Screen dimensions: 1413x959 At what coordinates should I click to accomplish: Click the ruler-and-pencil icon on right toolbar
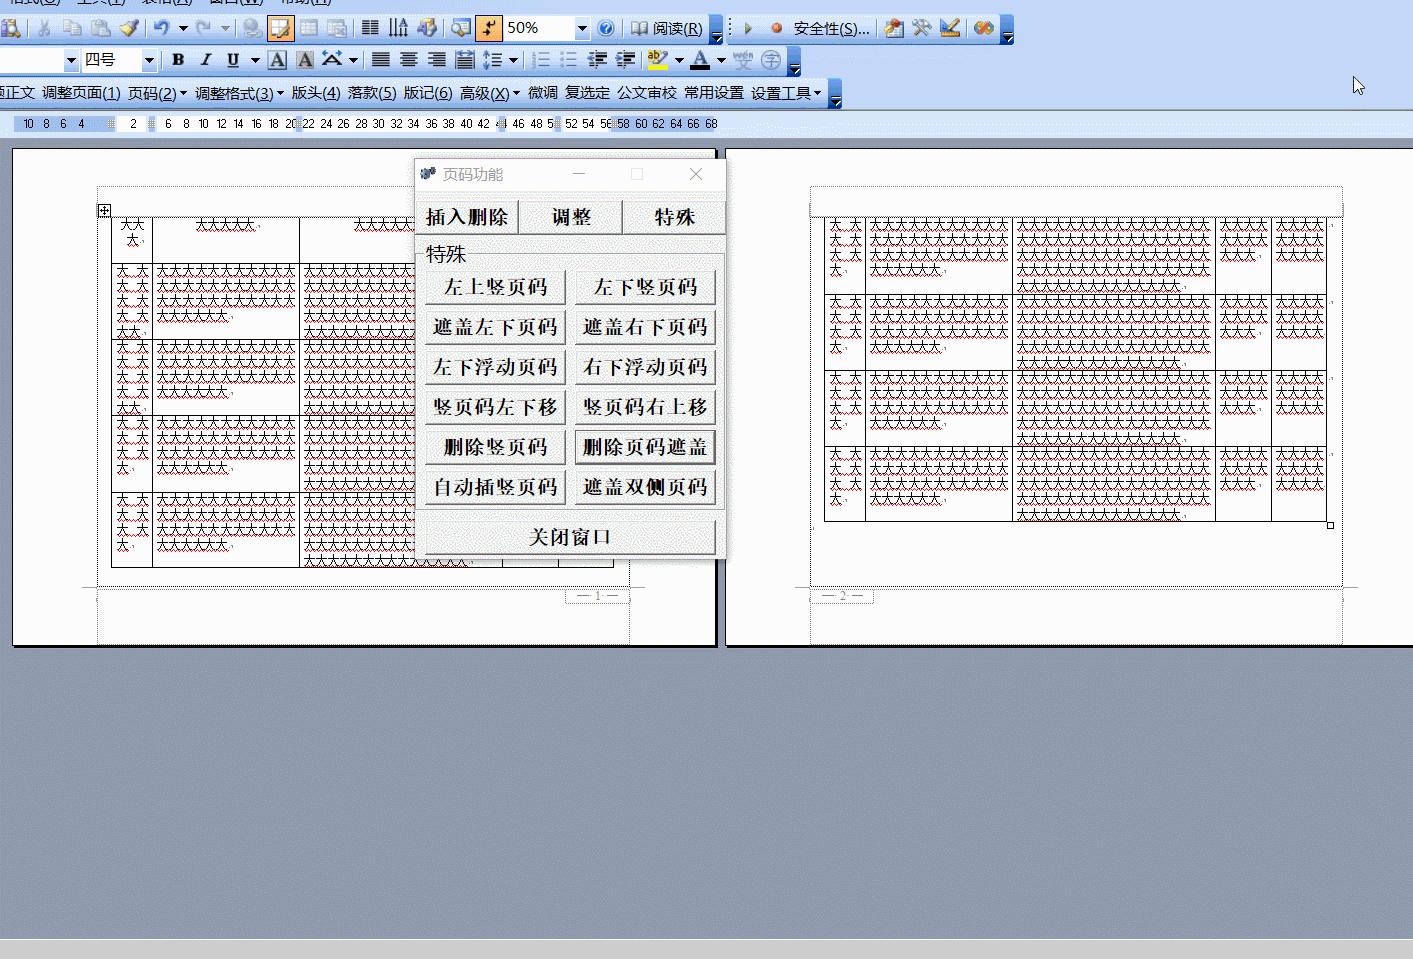950,28
